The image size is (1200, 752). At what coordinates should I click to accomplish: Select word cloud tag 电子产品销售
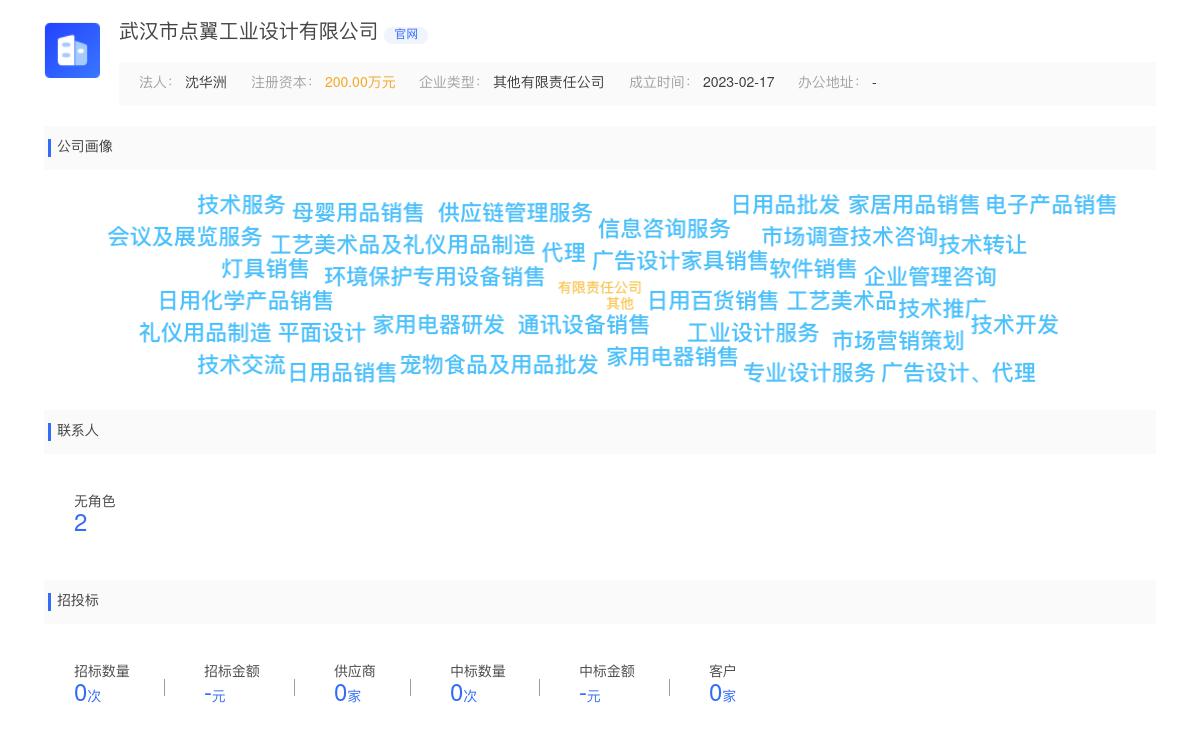[x=1051, y=205]
